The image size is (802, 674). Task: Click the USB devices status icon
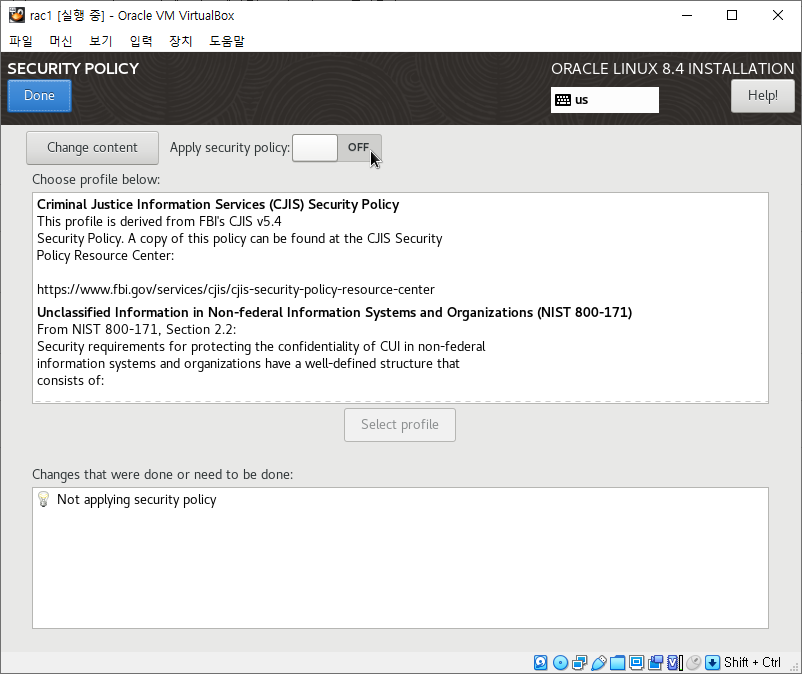point(598,663)
